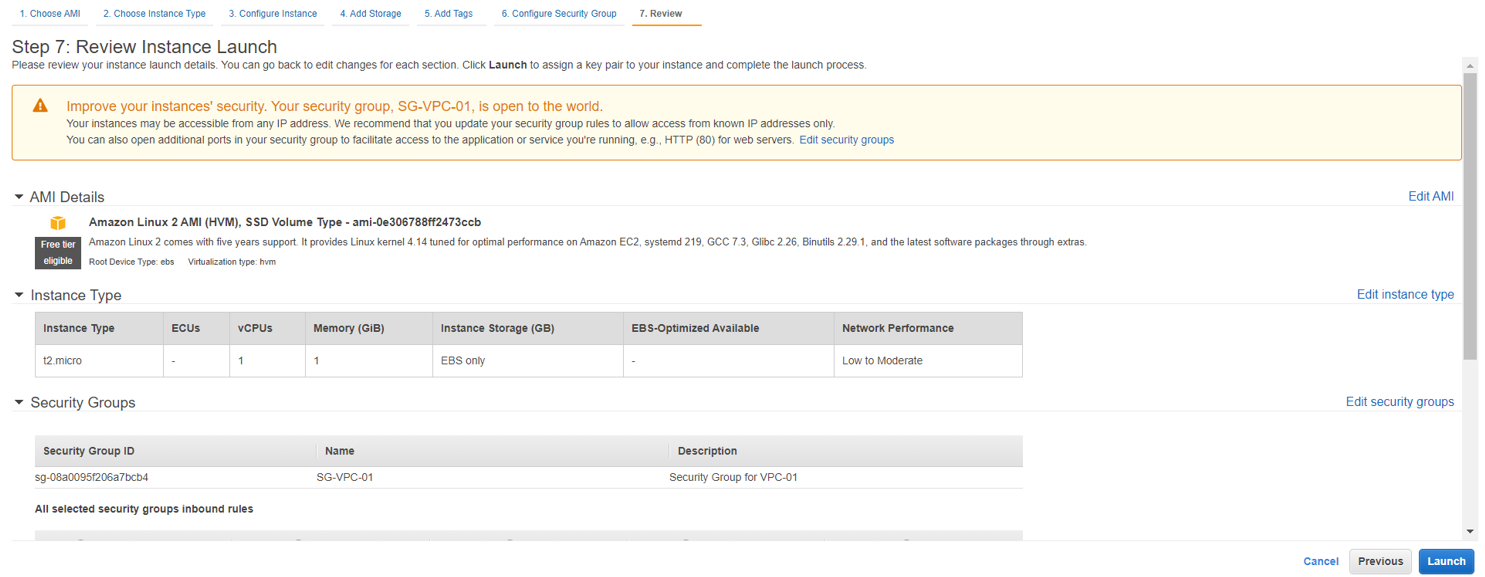Collapse the Security Groups section

click(x=19, y=402)
